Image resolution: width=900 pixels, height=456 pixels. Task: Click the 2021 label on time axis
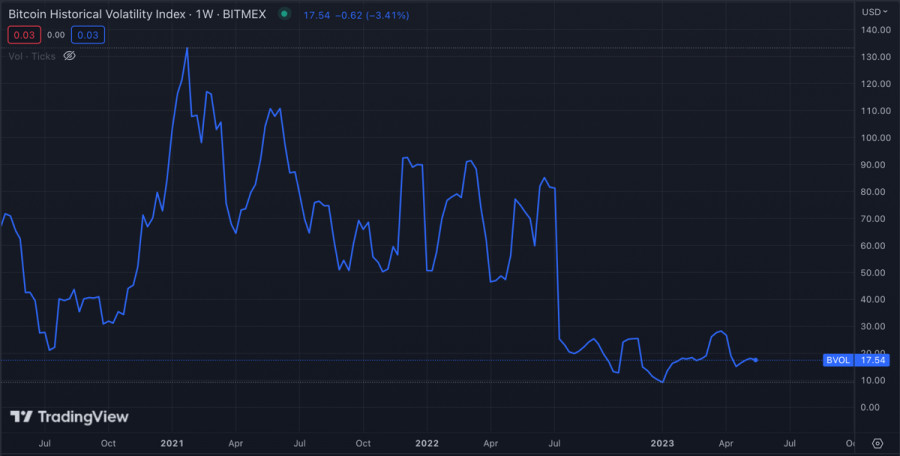[172, 442]
